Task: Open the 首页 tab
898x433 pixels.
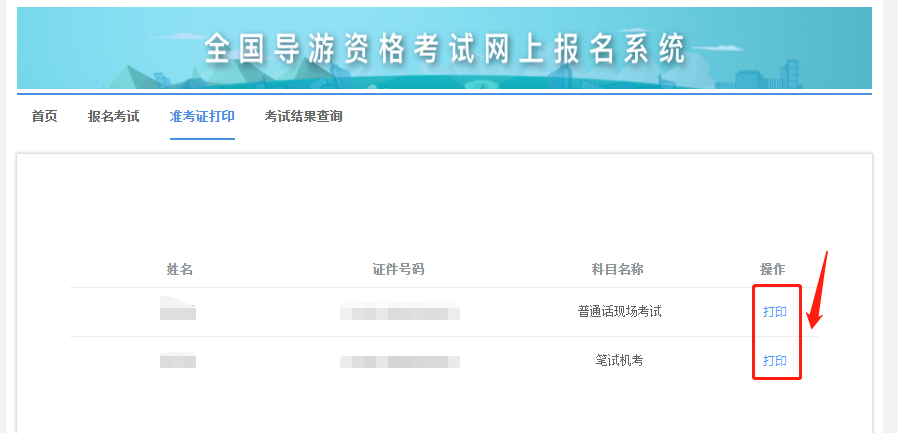Action: click(44, 116)
